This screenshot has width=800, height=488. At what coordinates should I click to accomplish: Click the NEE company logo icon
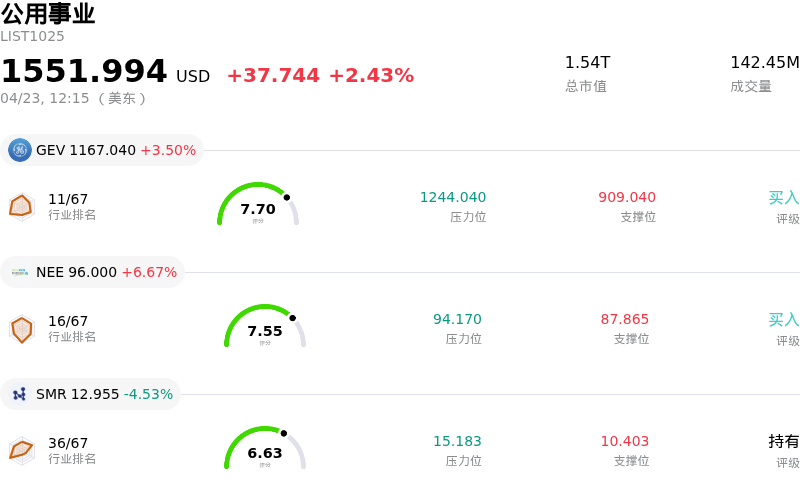coord(20,272)
